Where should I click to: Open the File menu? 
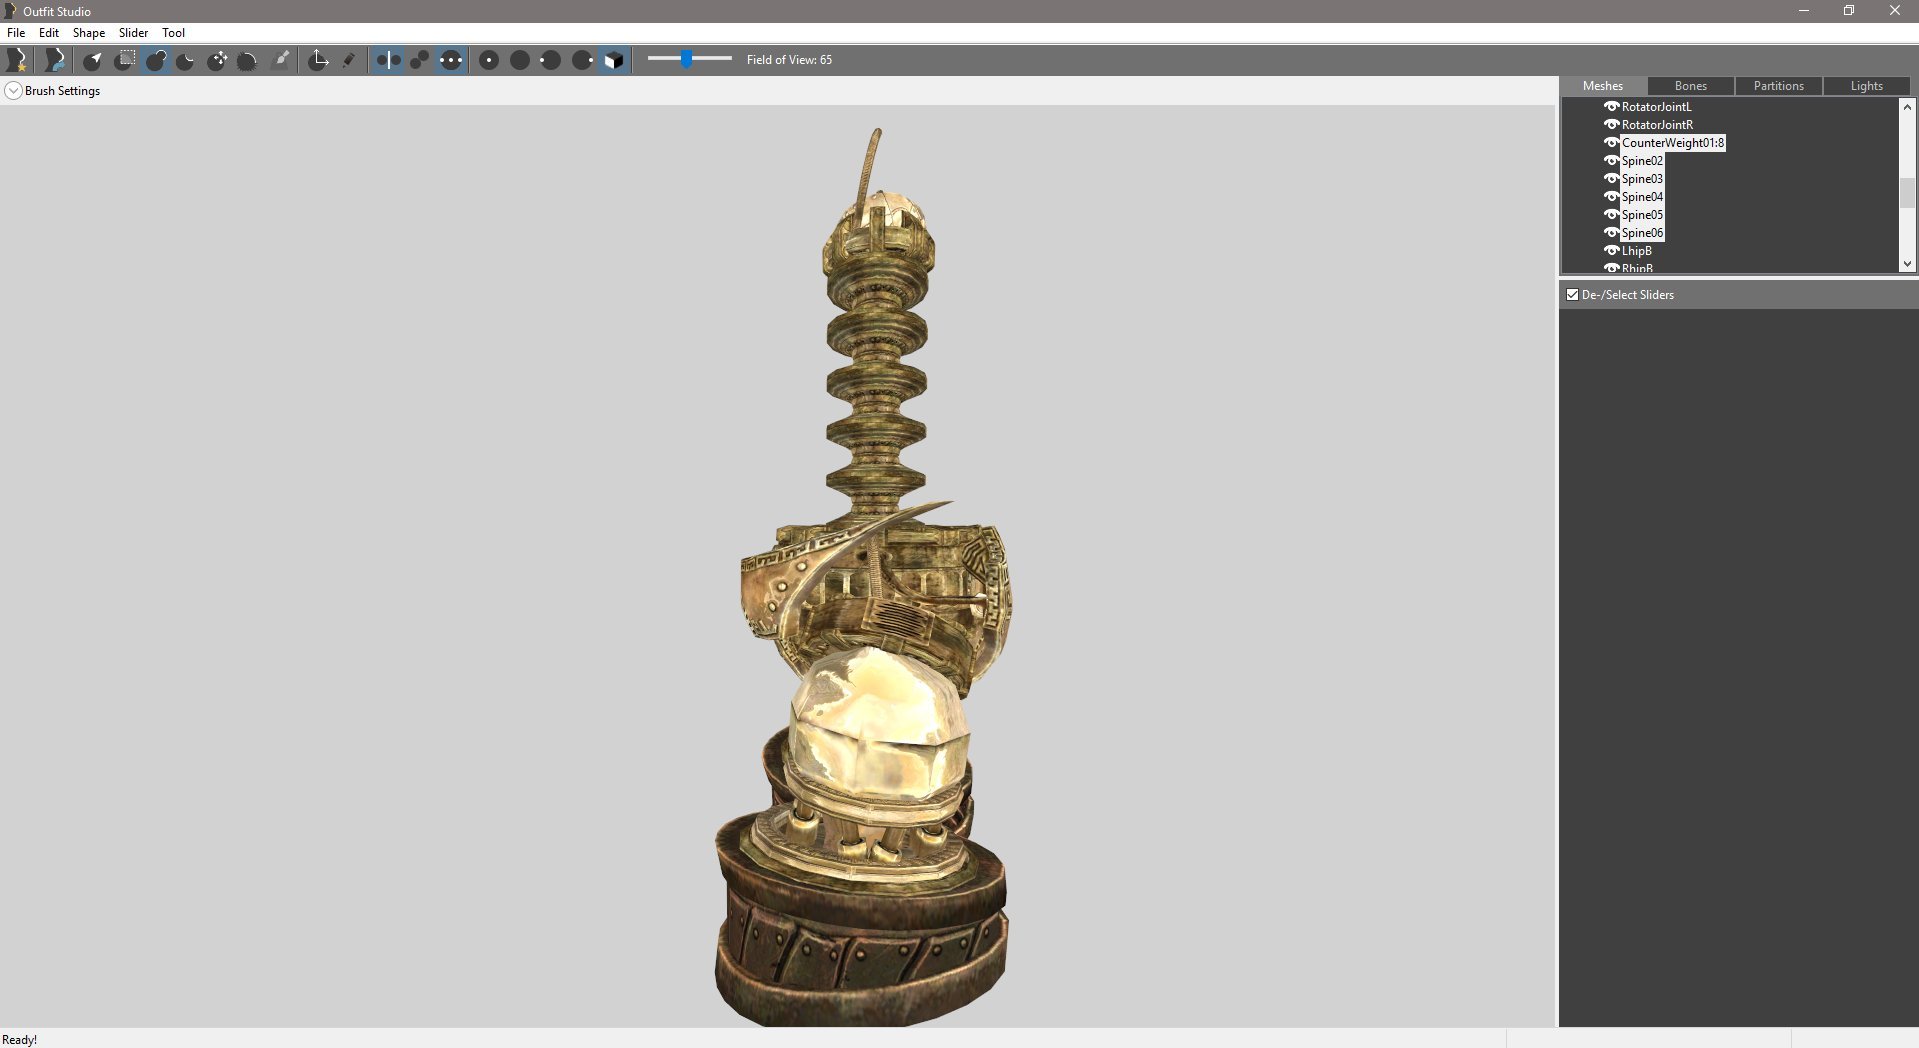(x=16, y=33)
